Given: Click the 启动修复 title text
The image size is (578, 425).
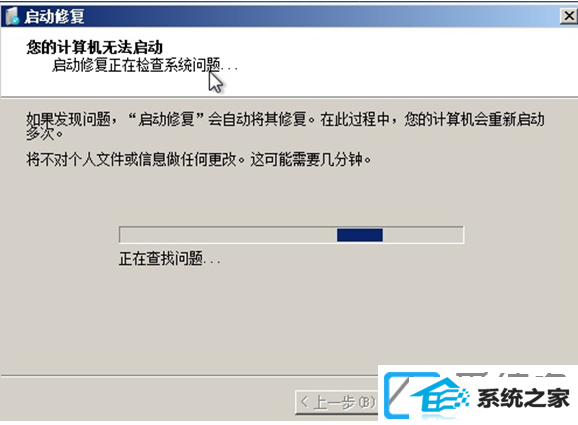Looking at the screenshot, I should (54, 17).
